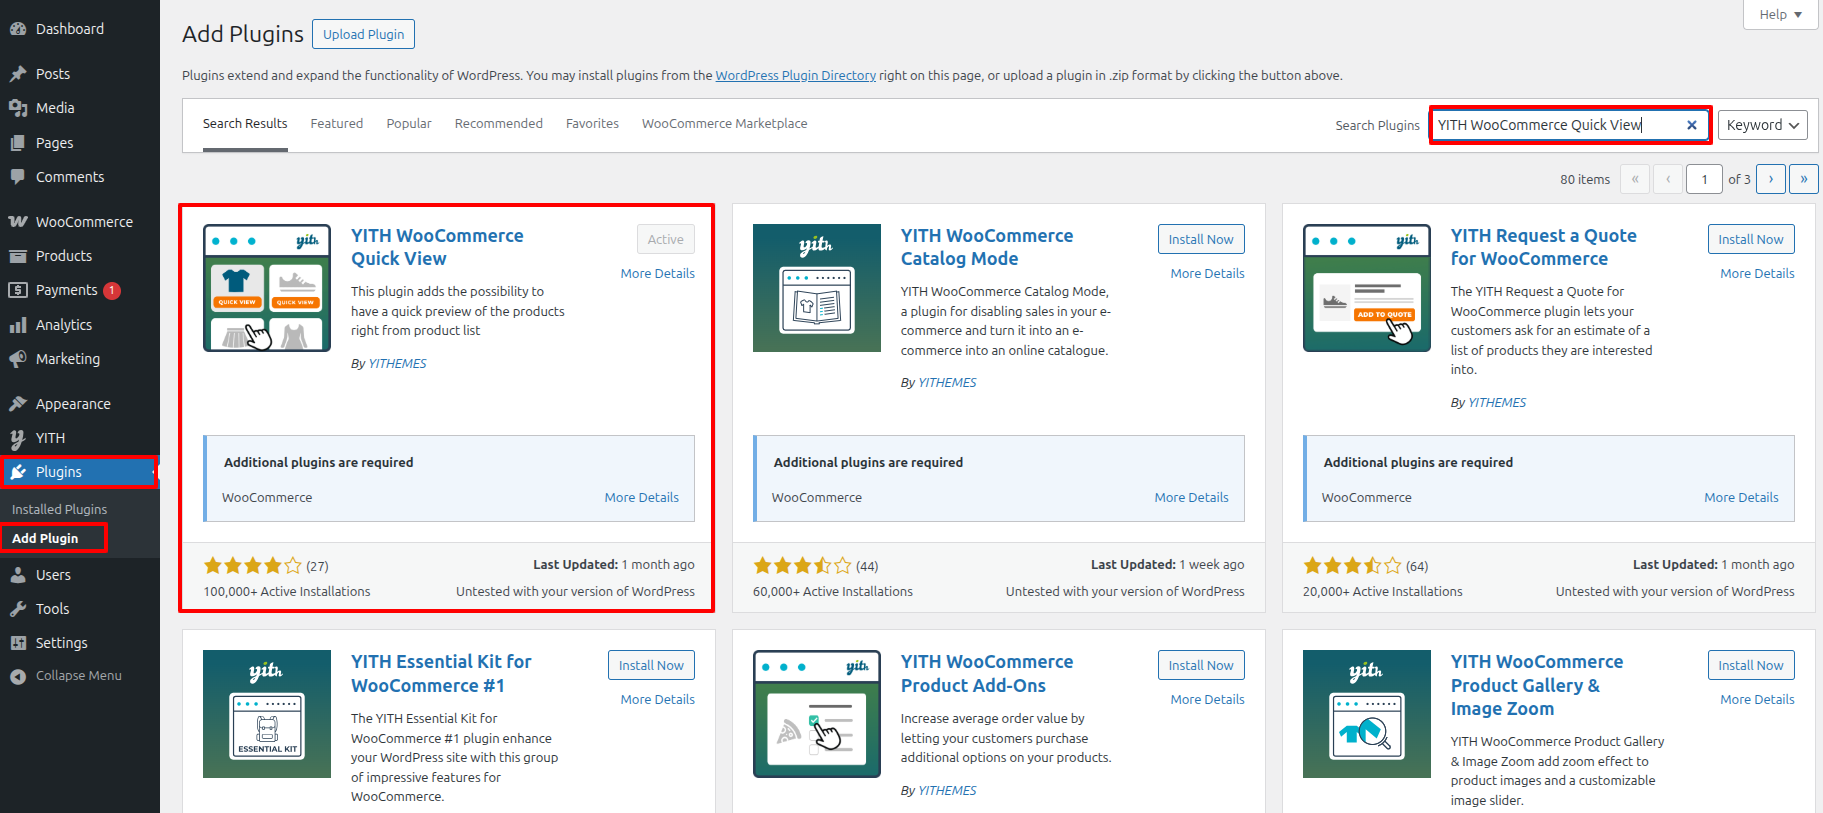This screenshot has width=1823, height=813.
Task: Click the Appearance paintbrush icon
Action: pos(17,404)
